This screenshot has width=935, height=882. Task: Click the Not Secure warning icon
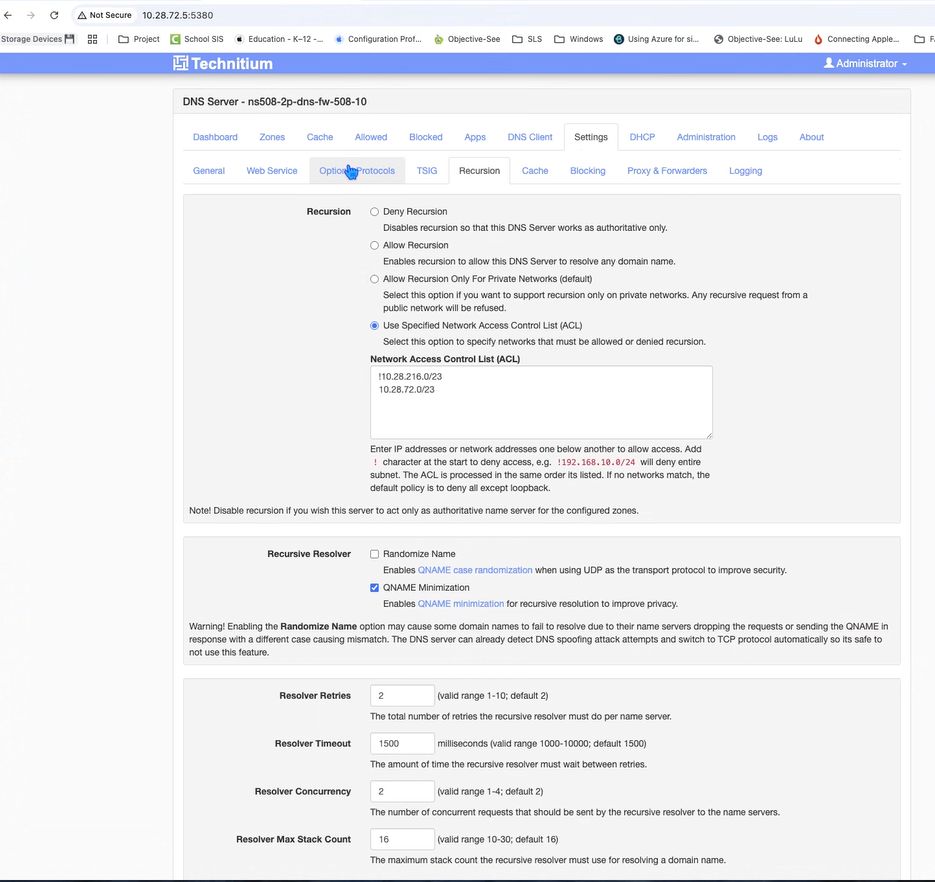tap(84, 15)
